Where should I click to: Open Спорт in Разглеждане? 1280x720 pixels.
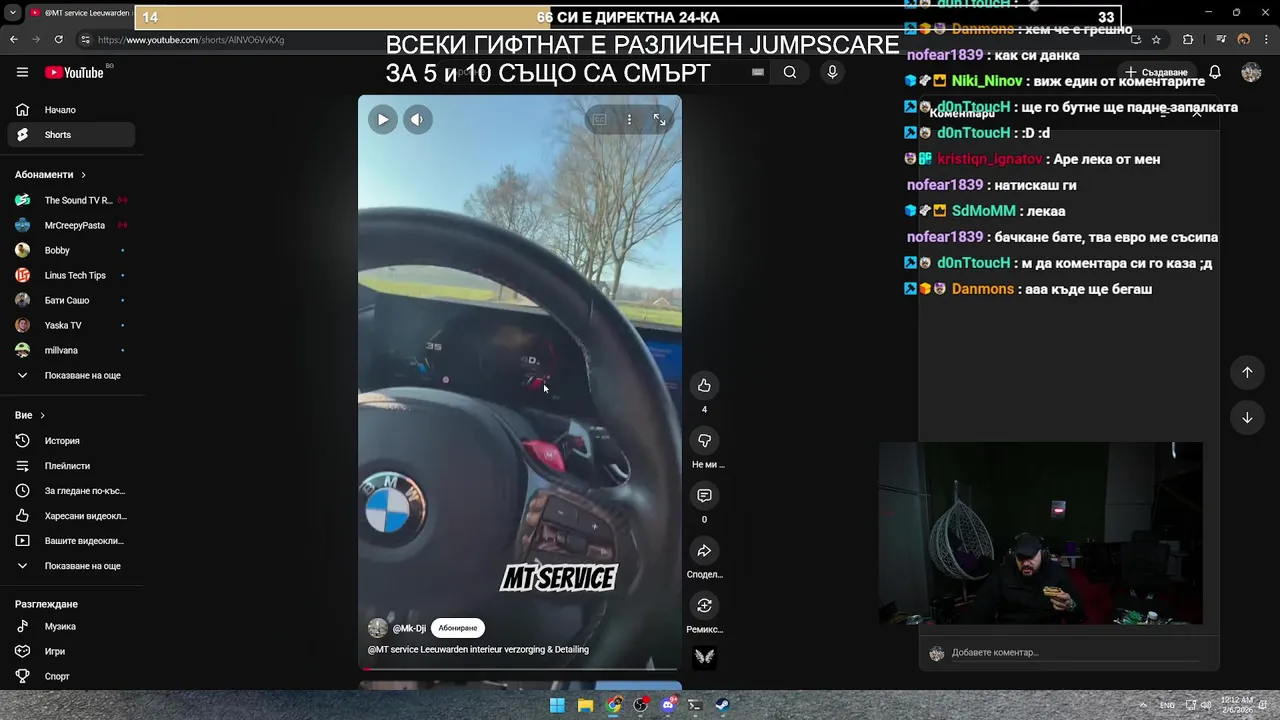click(x=72, y=676)
